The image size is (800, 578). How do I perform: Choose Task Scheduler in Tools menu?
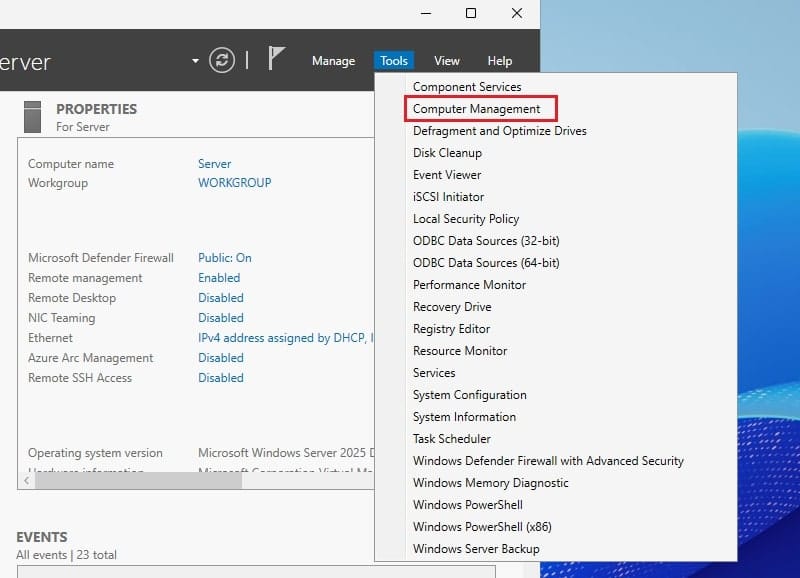pyautogui.click(x=452, y=439)
